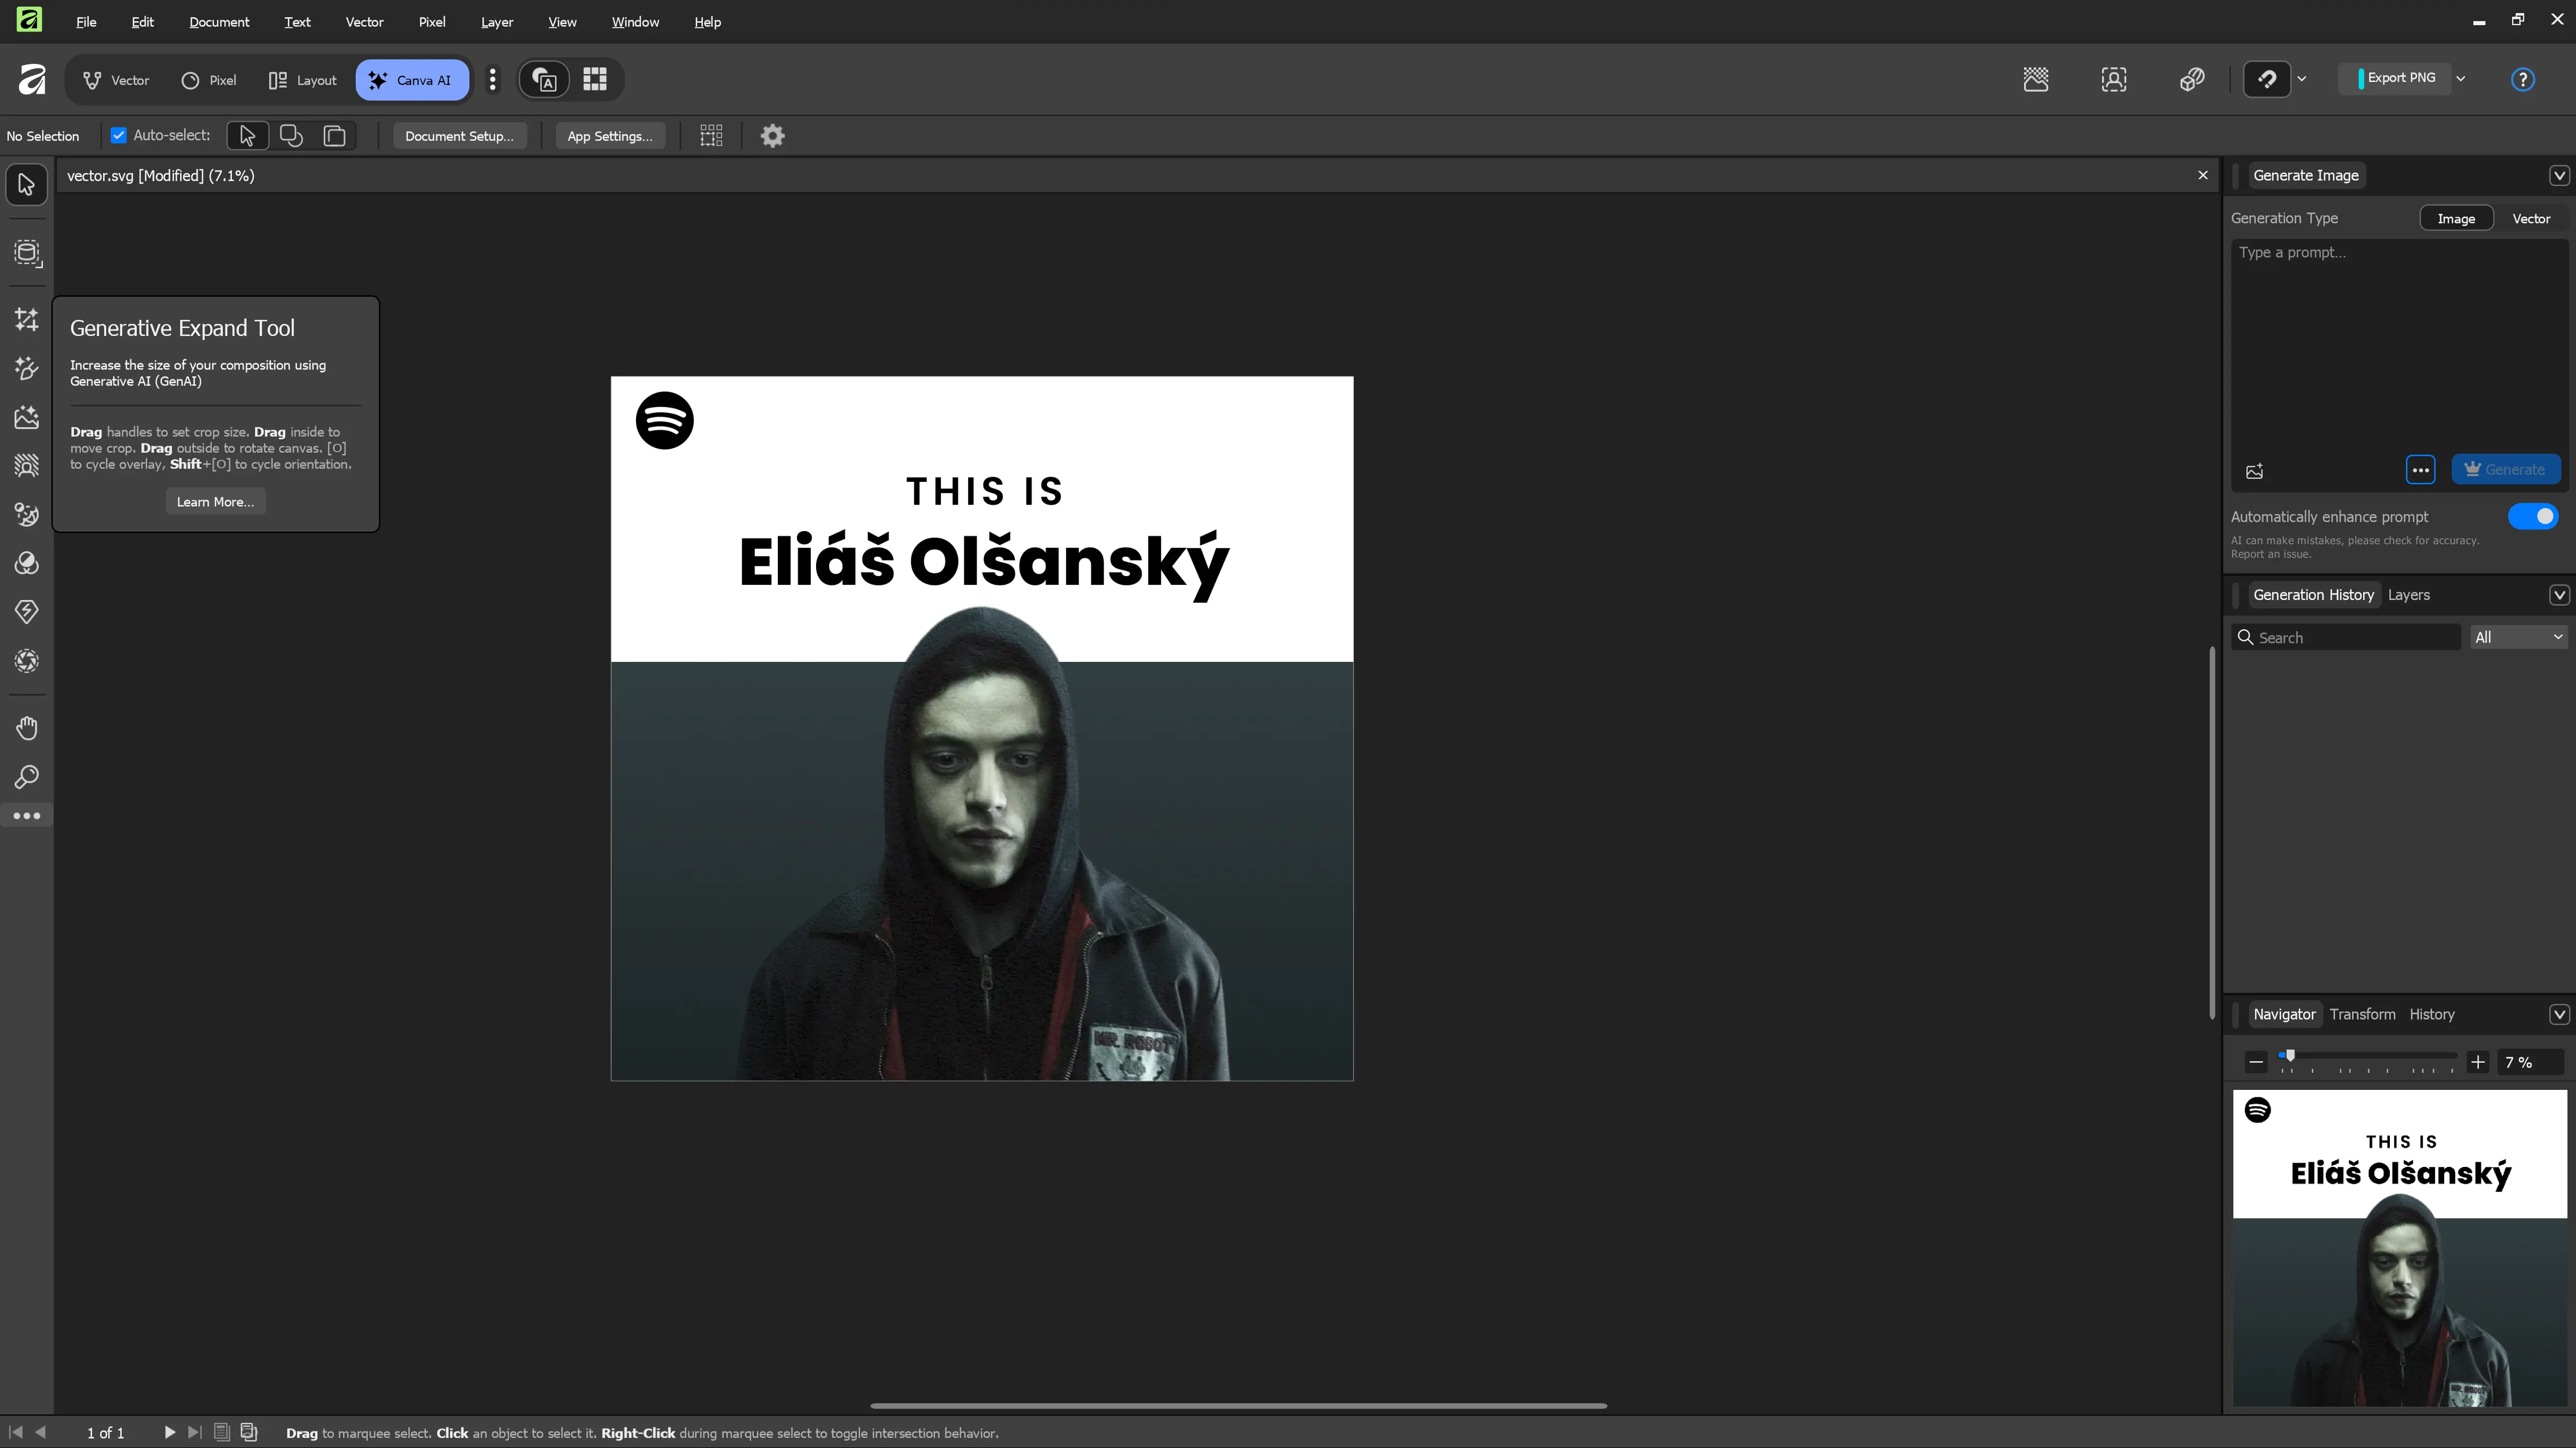Open the File menu
The height and width of the screenshot is (1448, 2576).
(x=86, y=22)
